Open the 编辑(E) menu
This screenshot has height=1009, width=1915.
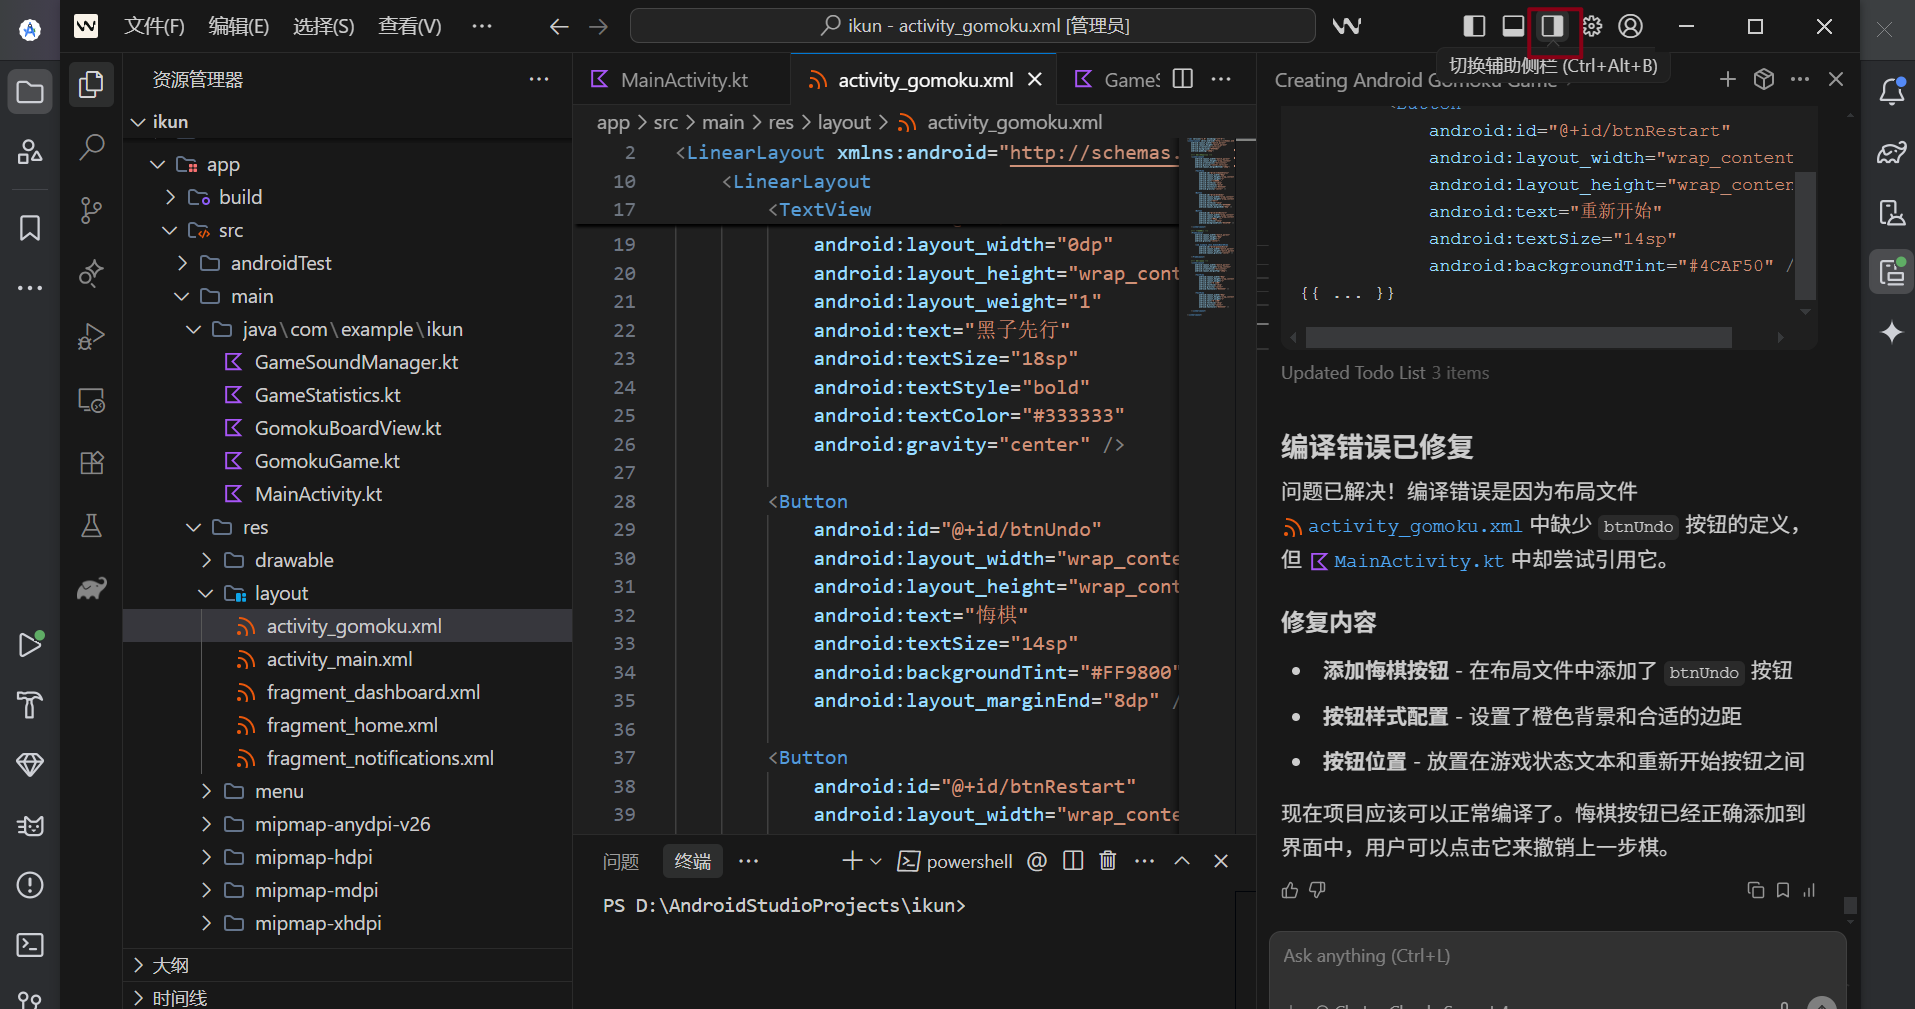[x=238, y=26]
